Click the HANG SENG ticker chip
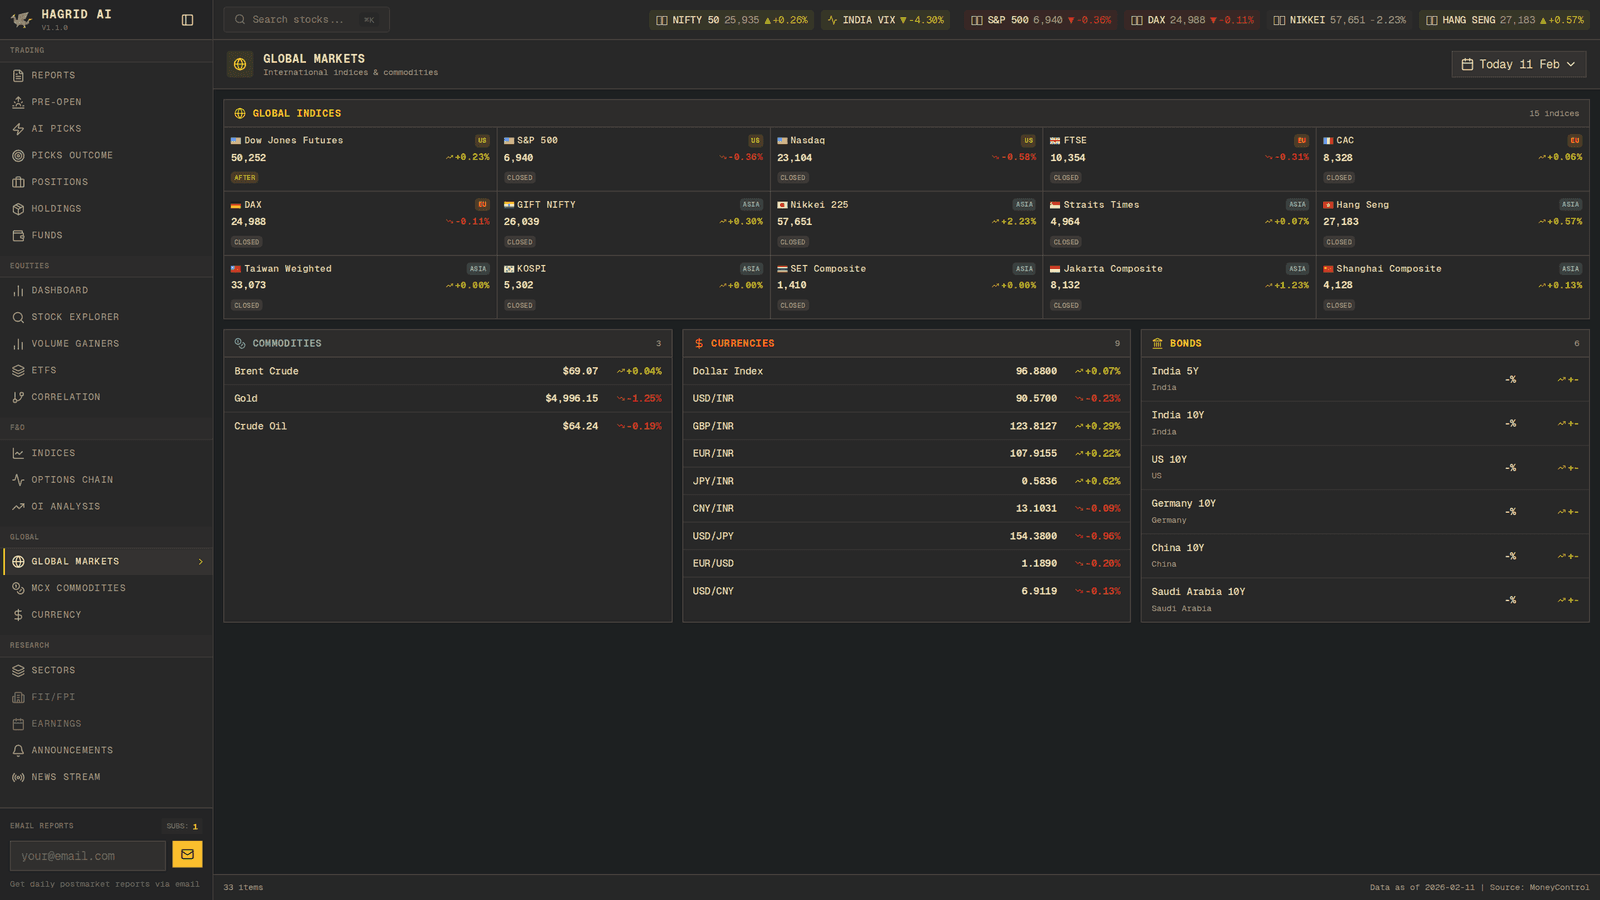Viewport: 1600px width, 900px height. point(1504,20)
